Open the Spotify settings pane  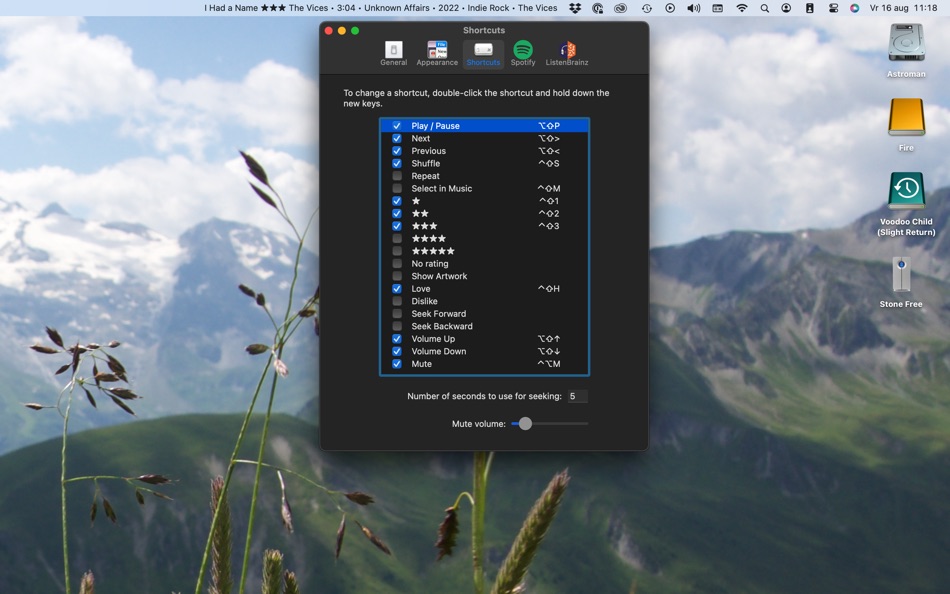pos(523,52)
